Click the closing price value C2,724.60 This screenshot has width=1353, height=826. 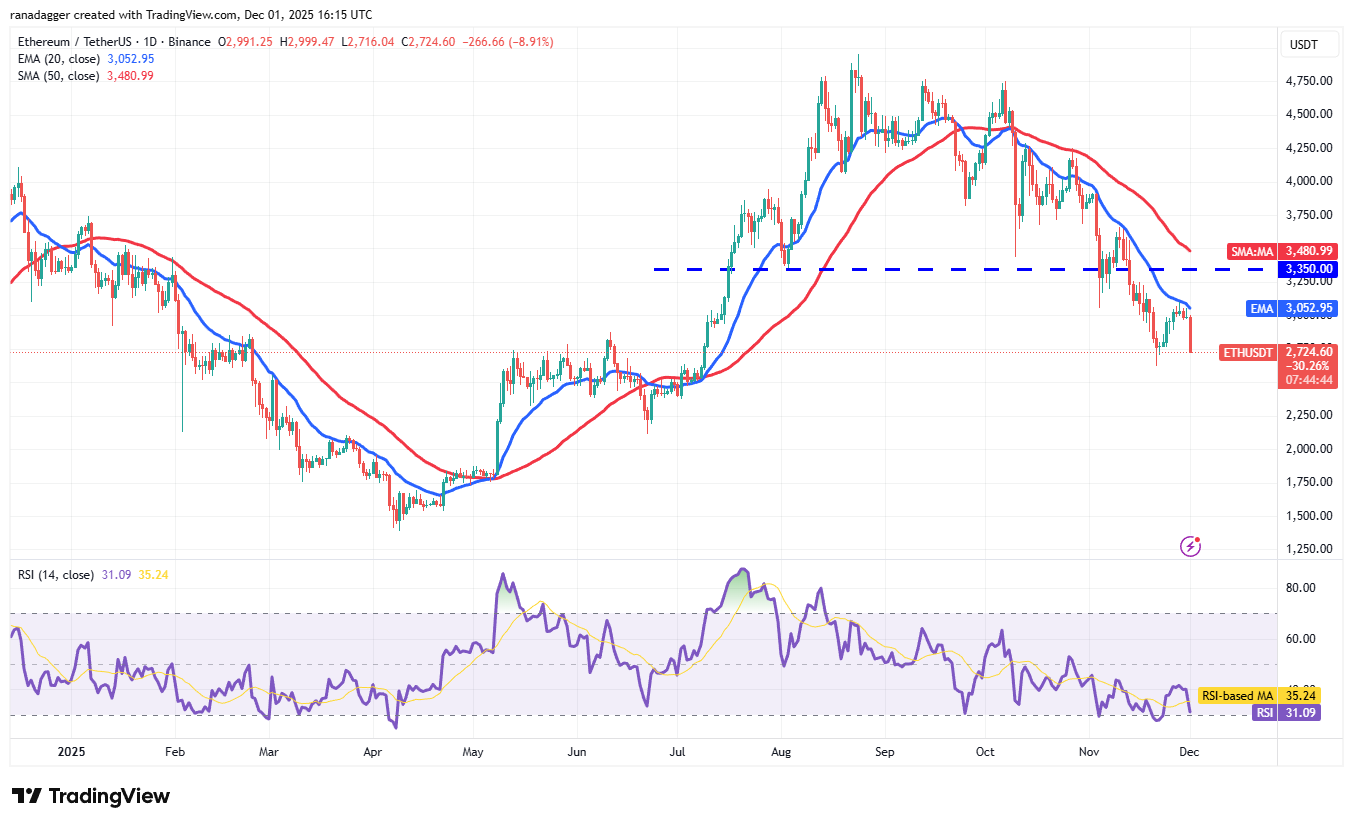426,42
